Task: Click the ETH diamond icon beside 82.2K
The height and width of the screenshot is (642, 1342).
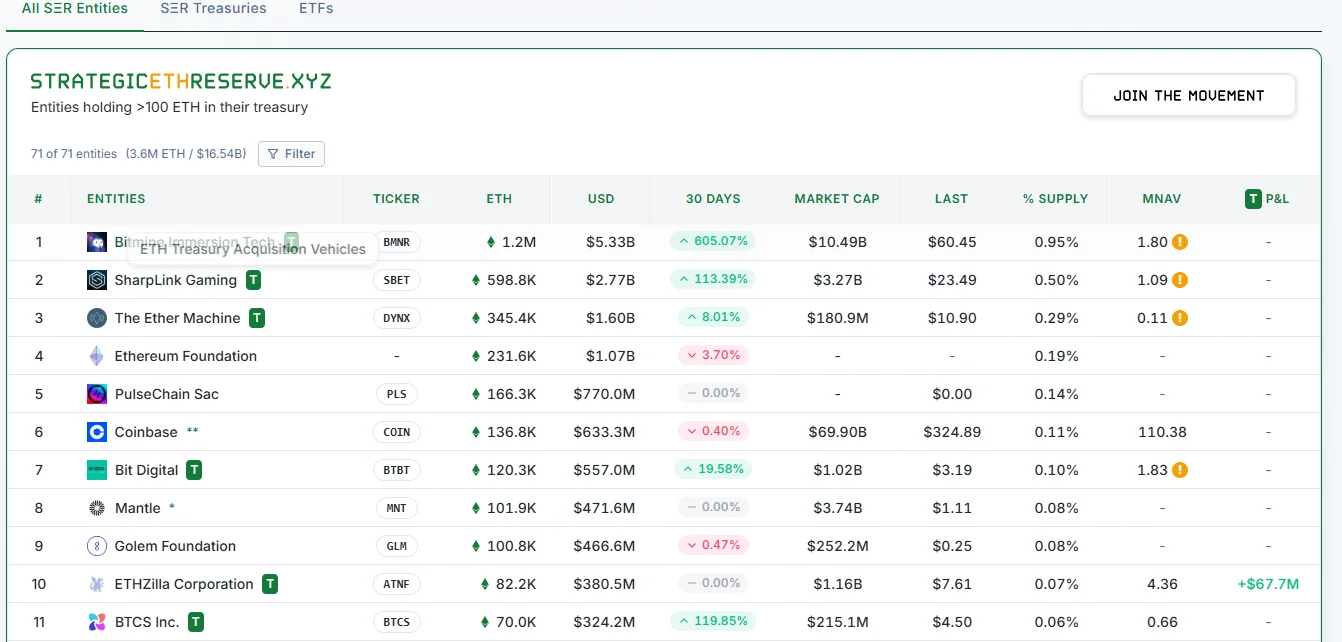Action: [x=485, y=584]
